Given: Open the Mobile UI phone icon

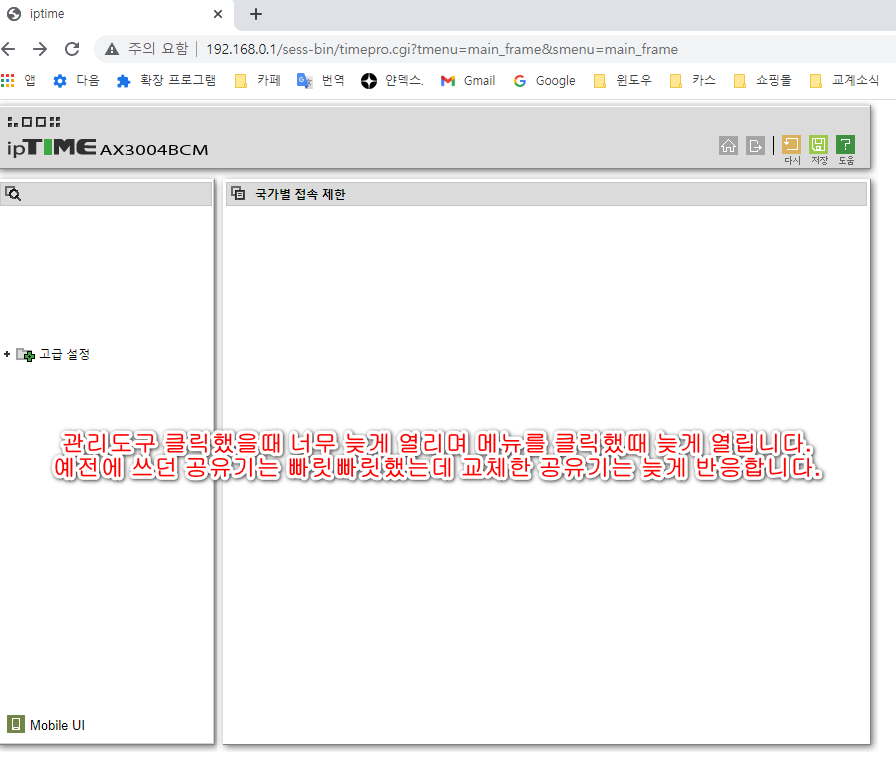Looking at the screenshot, I should coord(15,724).
